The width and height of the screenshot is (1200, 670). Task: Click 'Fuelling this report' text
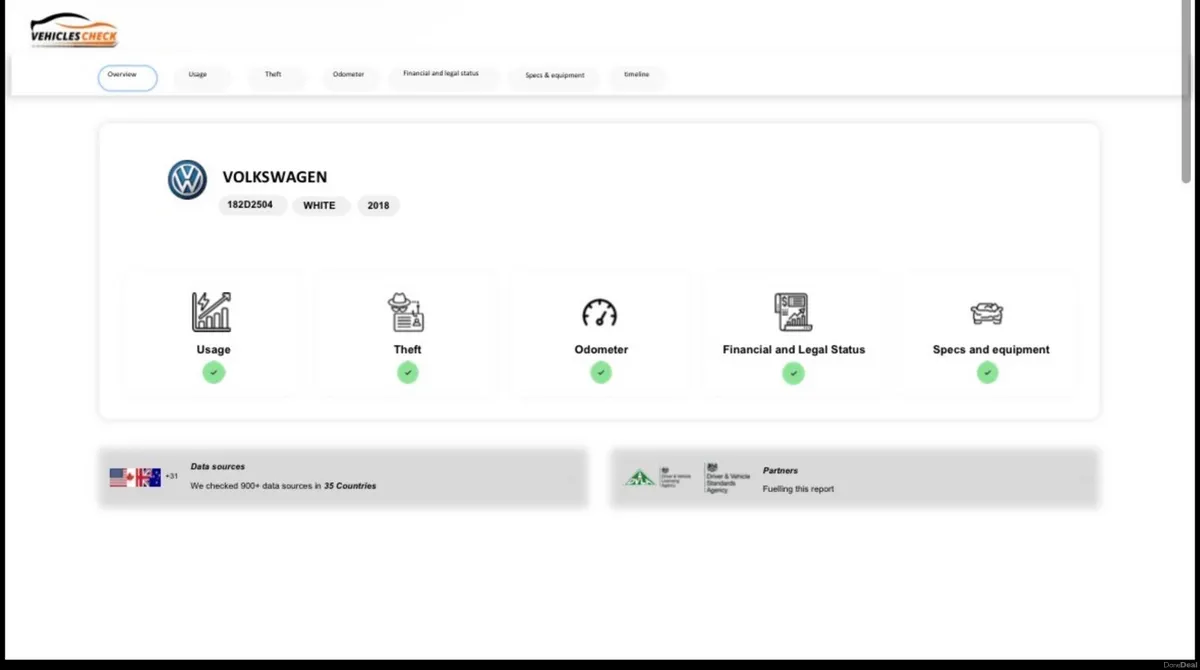(x=798, y=489)
